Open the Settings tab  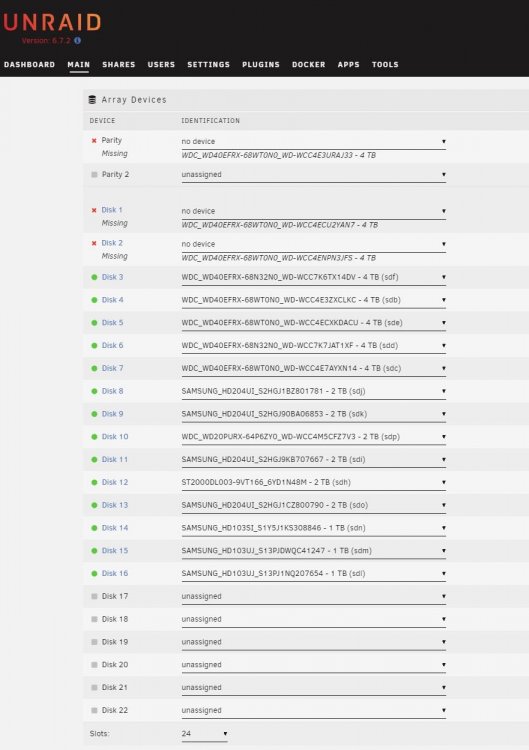coord(209,65)
